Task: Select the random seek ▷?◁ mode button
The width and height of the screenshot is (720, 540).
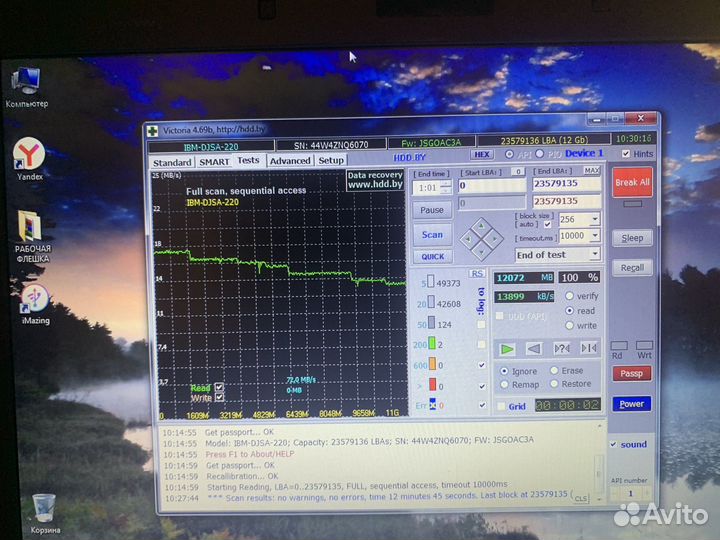Action: tap(562, 349)
